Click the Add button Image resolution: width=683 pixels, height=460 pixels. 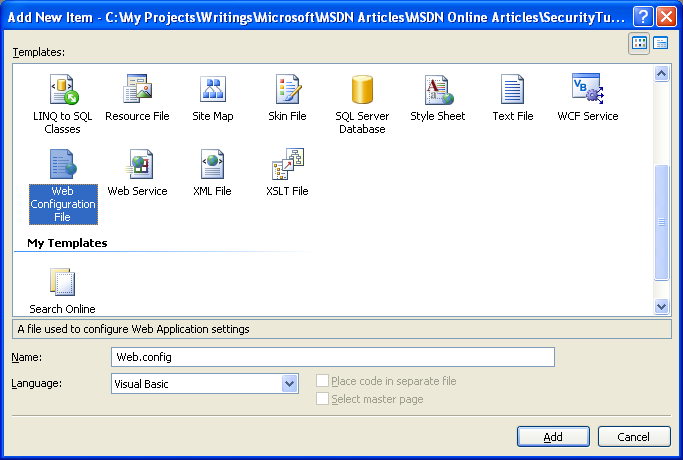553,436
